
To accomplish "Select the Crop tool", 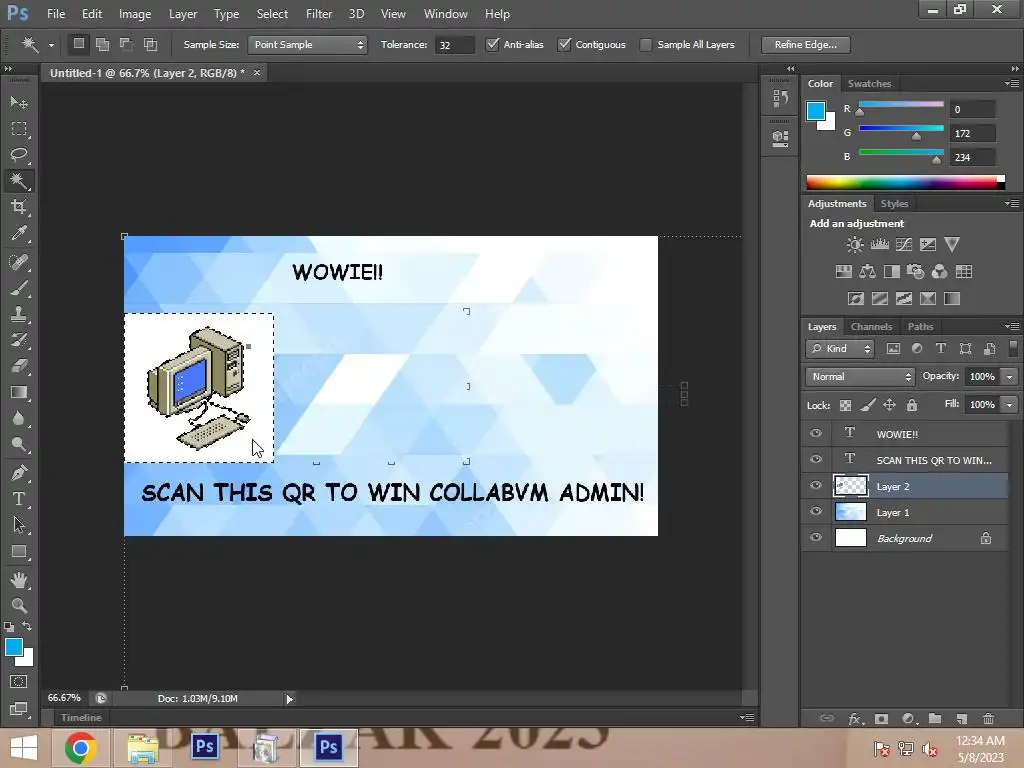I will [x=19, y=207].
